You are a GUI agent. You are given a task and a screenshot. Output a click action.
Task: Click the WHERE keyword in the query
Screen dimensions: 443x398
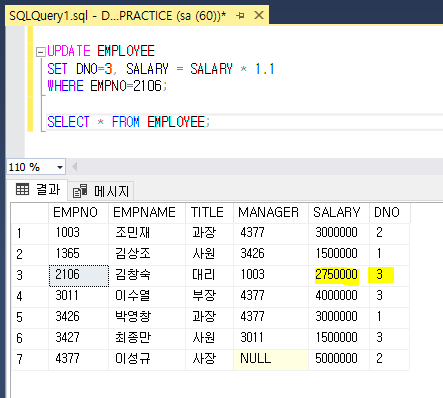(65, 86)
